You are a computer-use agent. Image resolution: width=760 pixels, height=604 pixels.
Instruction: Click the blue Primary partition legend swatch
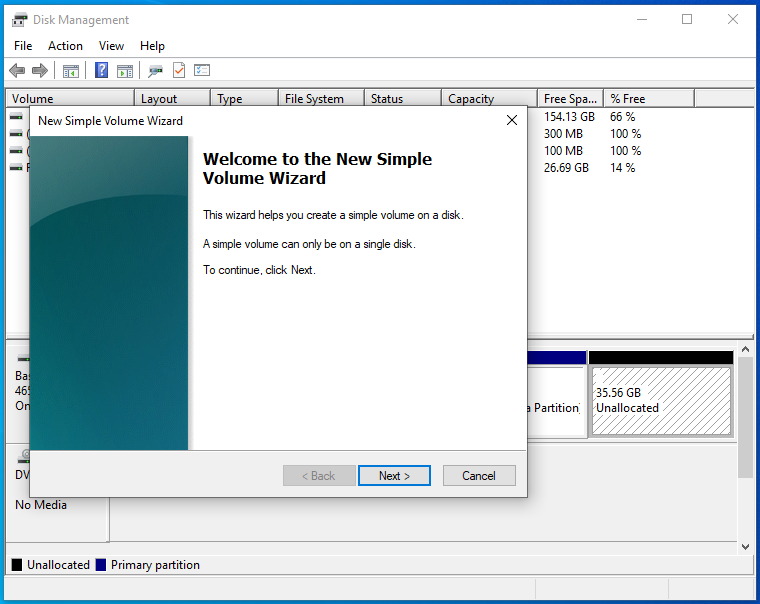[101, 565]
